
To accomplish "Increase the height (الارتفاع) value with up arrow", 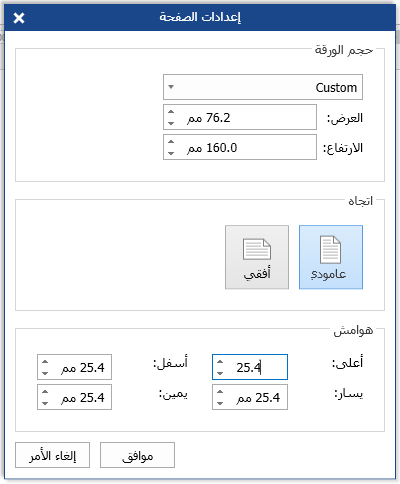I will coord(171,142).
